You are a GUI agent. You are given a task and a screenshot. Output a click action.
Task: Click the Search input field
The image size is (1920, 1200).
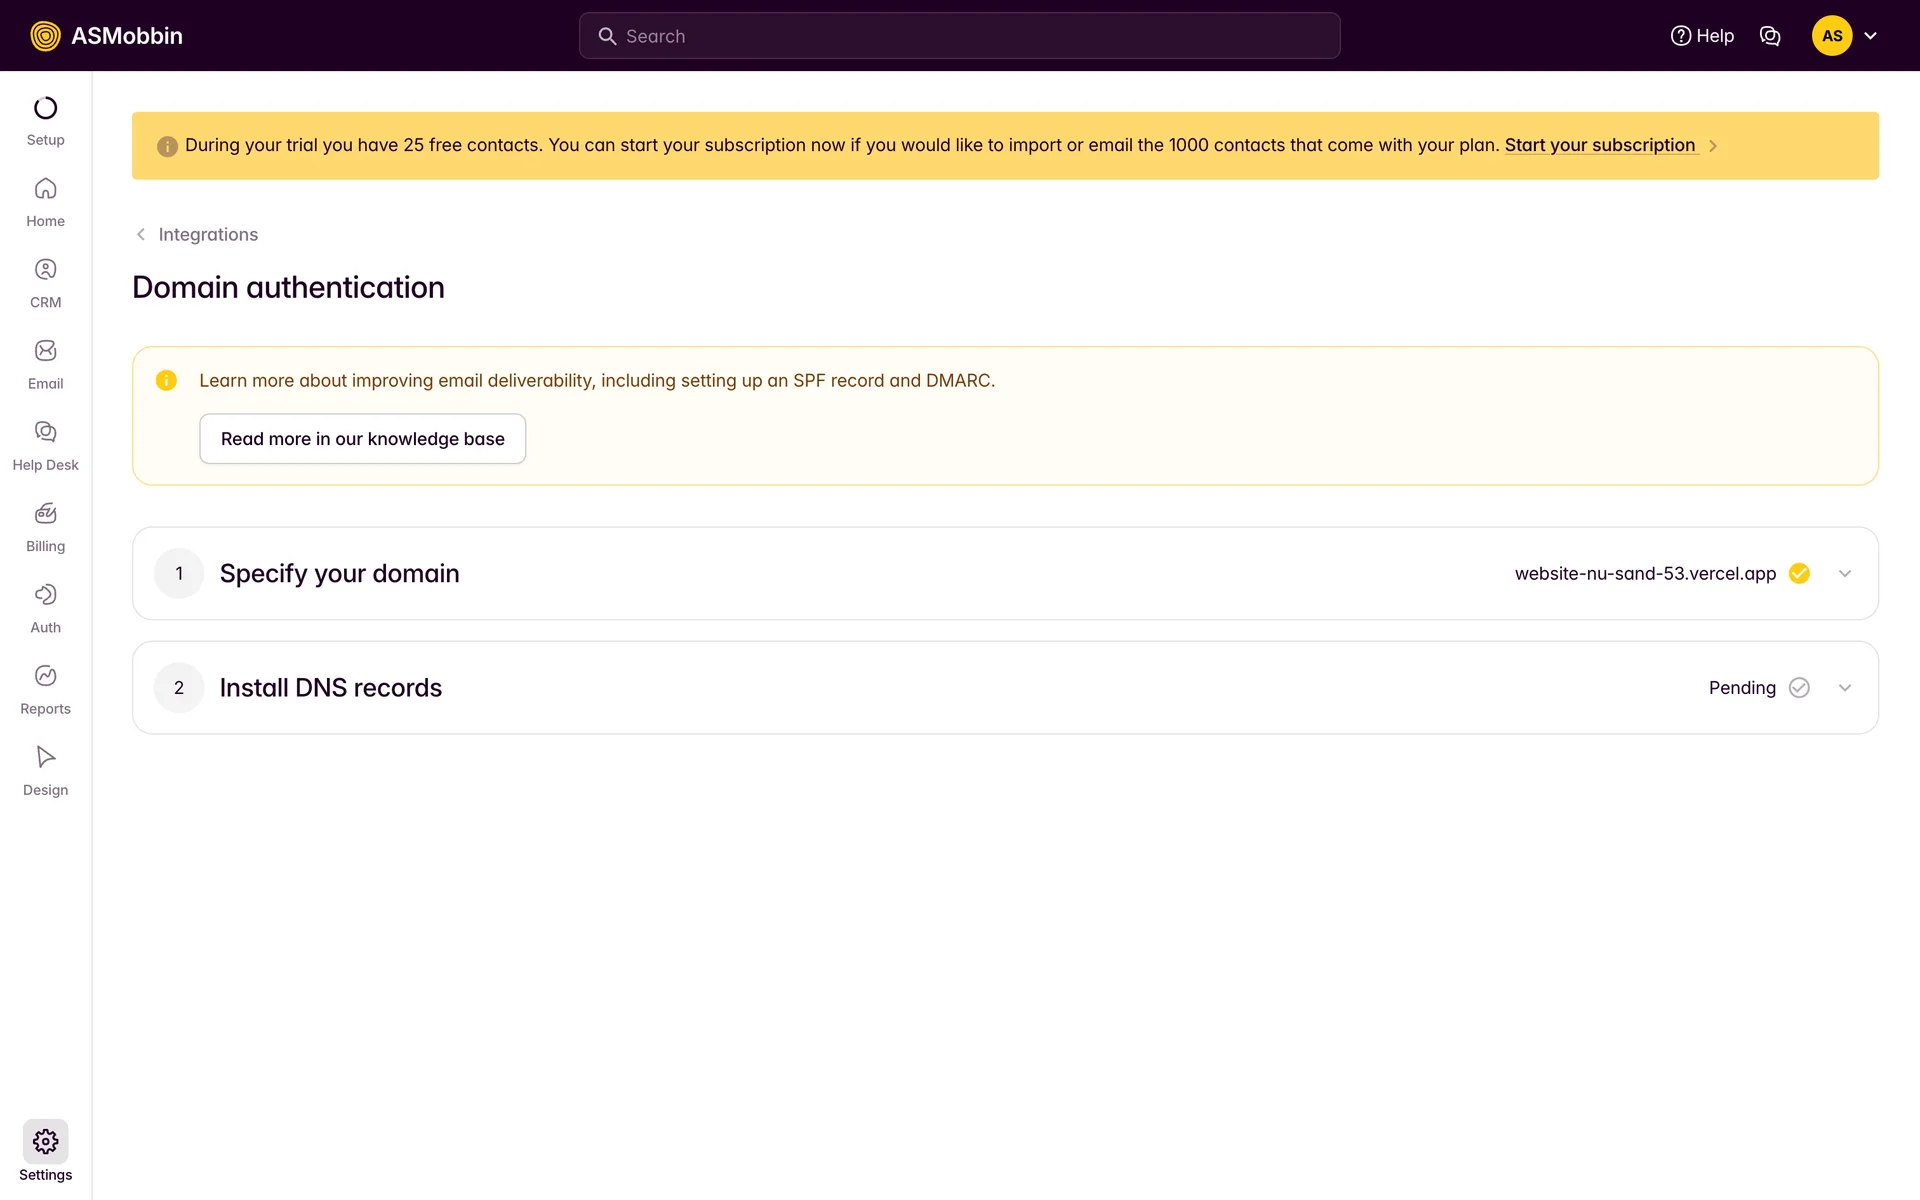click(960, 36)
